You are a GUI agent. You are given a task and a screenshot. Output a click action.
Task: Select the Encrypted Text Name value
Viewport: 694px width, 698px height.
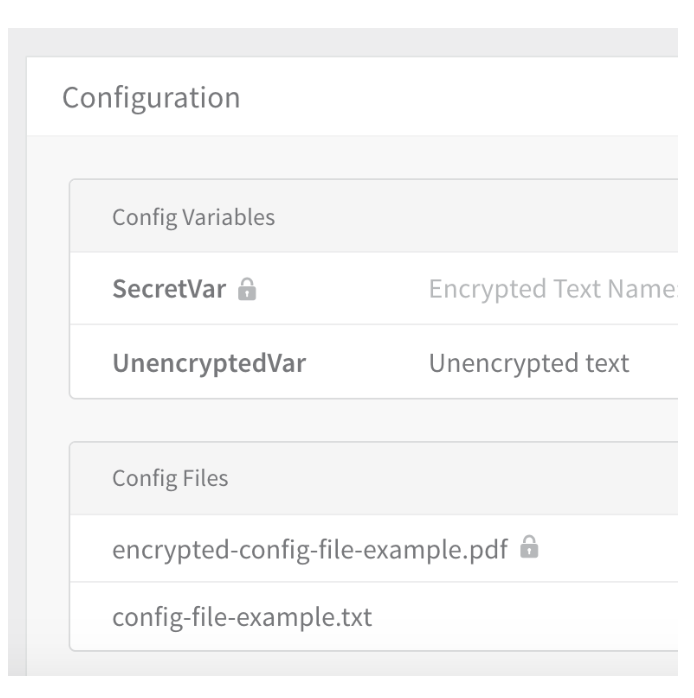click(x=553, y=289)
